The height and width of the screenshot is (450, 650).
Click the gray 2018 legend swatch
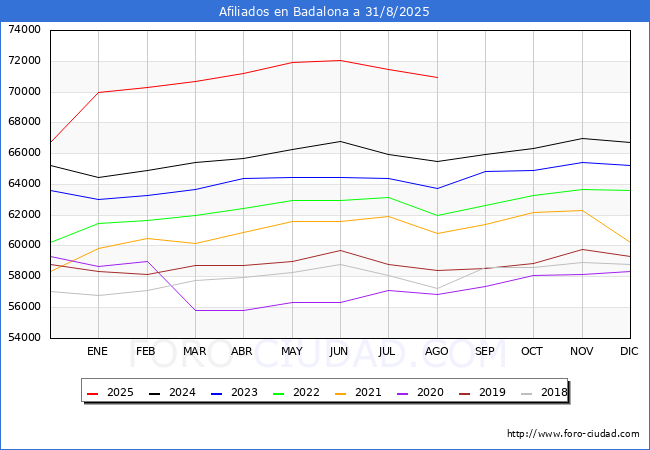pyautogui.click(x=526, y=393)
